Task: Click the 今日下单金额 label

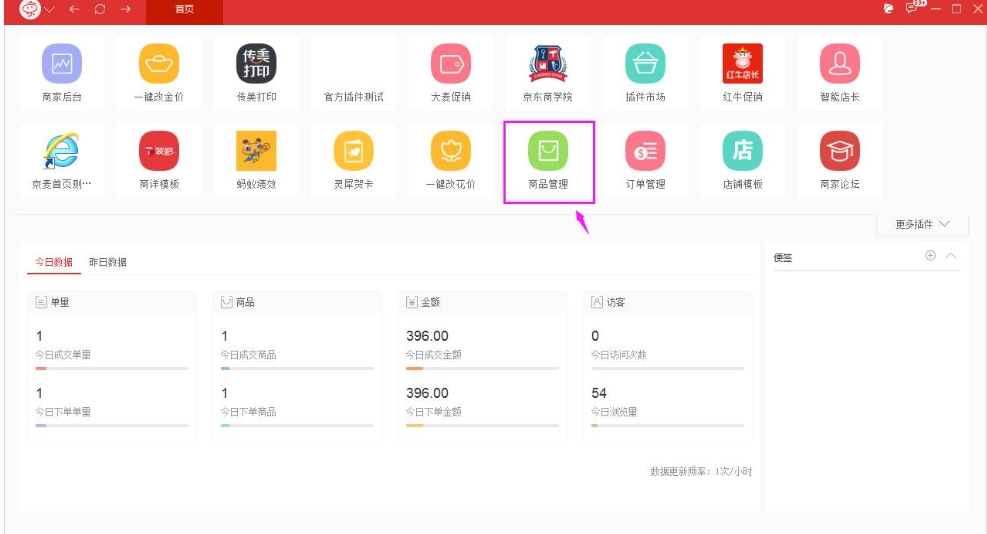Action: pyautogui.click(x=434, y=412)
